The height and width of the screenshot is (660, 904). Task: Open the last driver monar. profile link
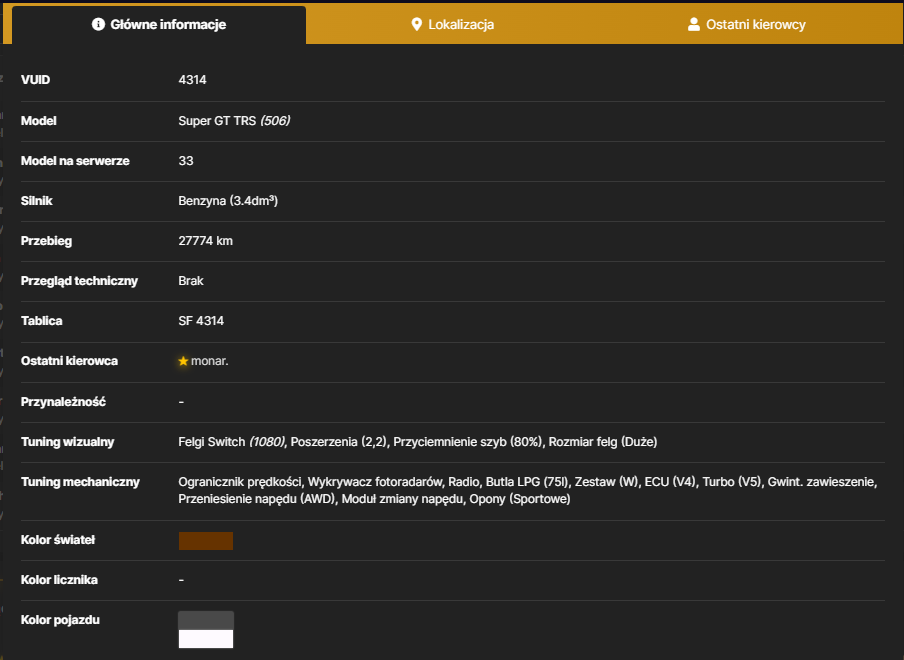[209, 361]
